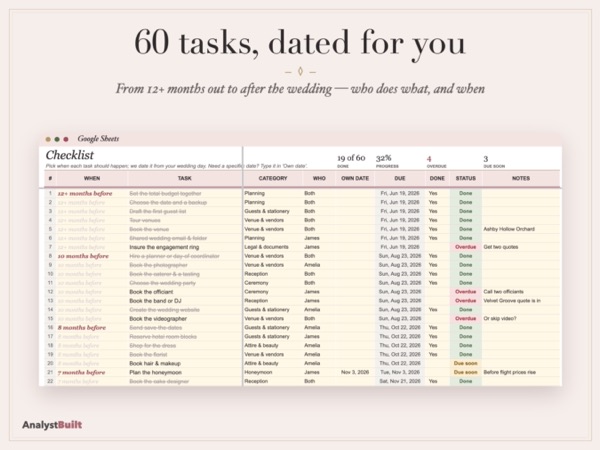Select the CATEGORY column header
This screenshot has width=600, height=450.
pyautogui.click(x=273, y=178)
